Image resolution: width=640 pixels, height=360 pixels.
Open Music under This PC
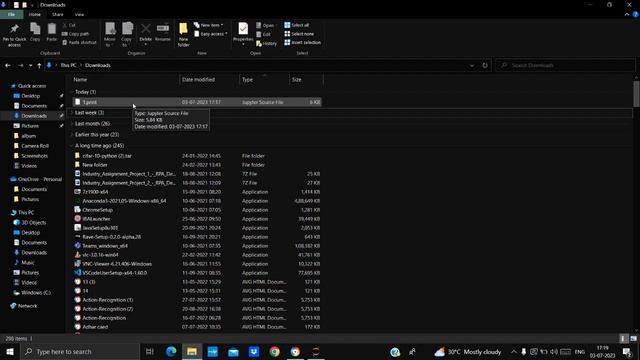tap(27, 263)
